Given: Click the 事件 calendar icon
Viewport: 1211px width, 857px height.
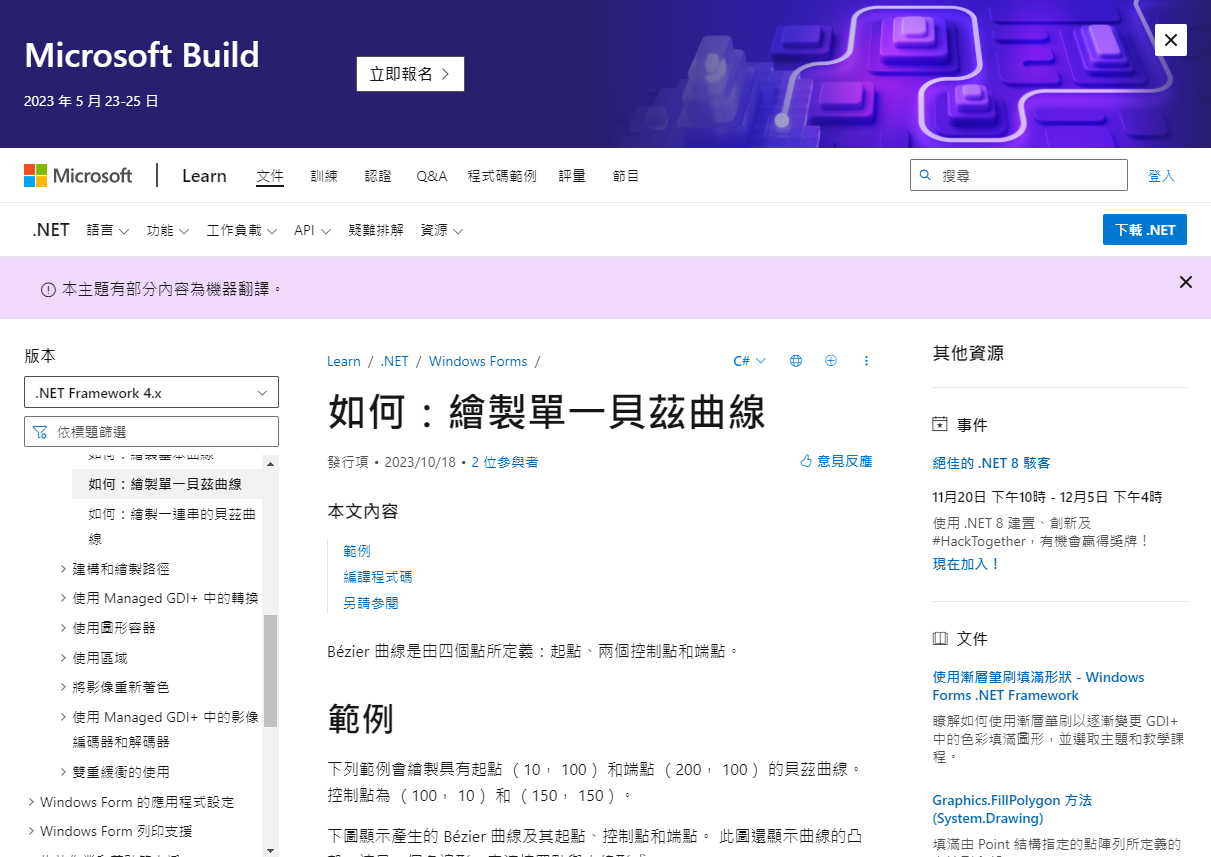Looking at the screenshot, I should pos(940,425).
